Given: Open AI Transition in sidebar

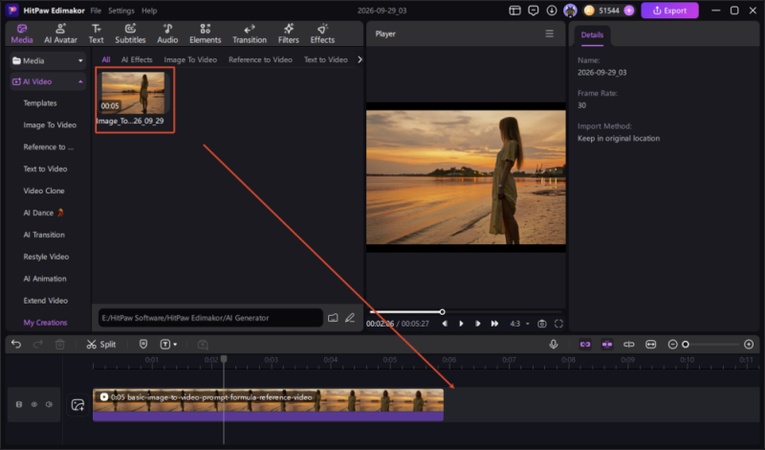Looking at the screenshot, I should coord(44,235).
